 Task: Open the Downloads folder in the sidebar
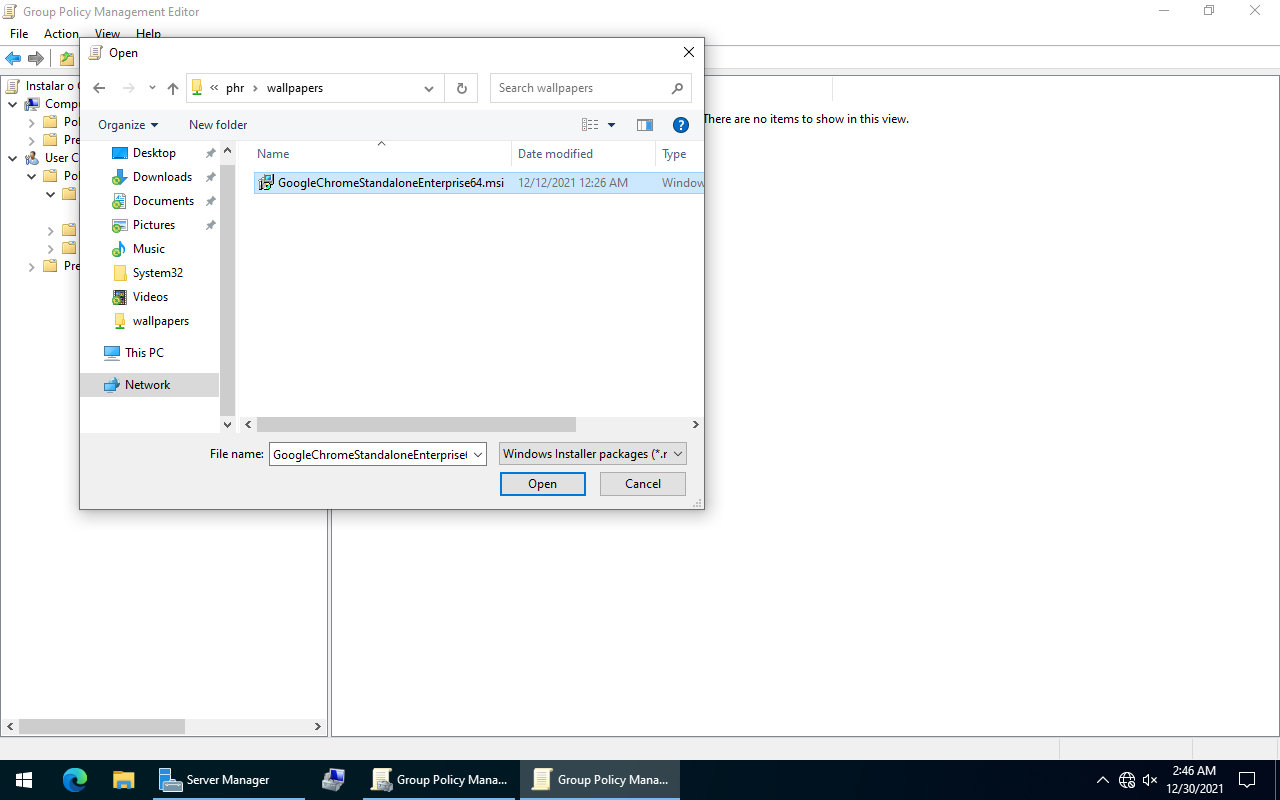(160, 176)
